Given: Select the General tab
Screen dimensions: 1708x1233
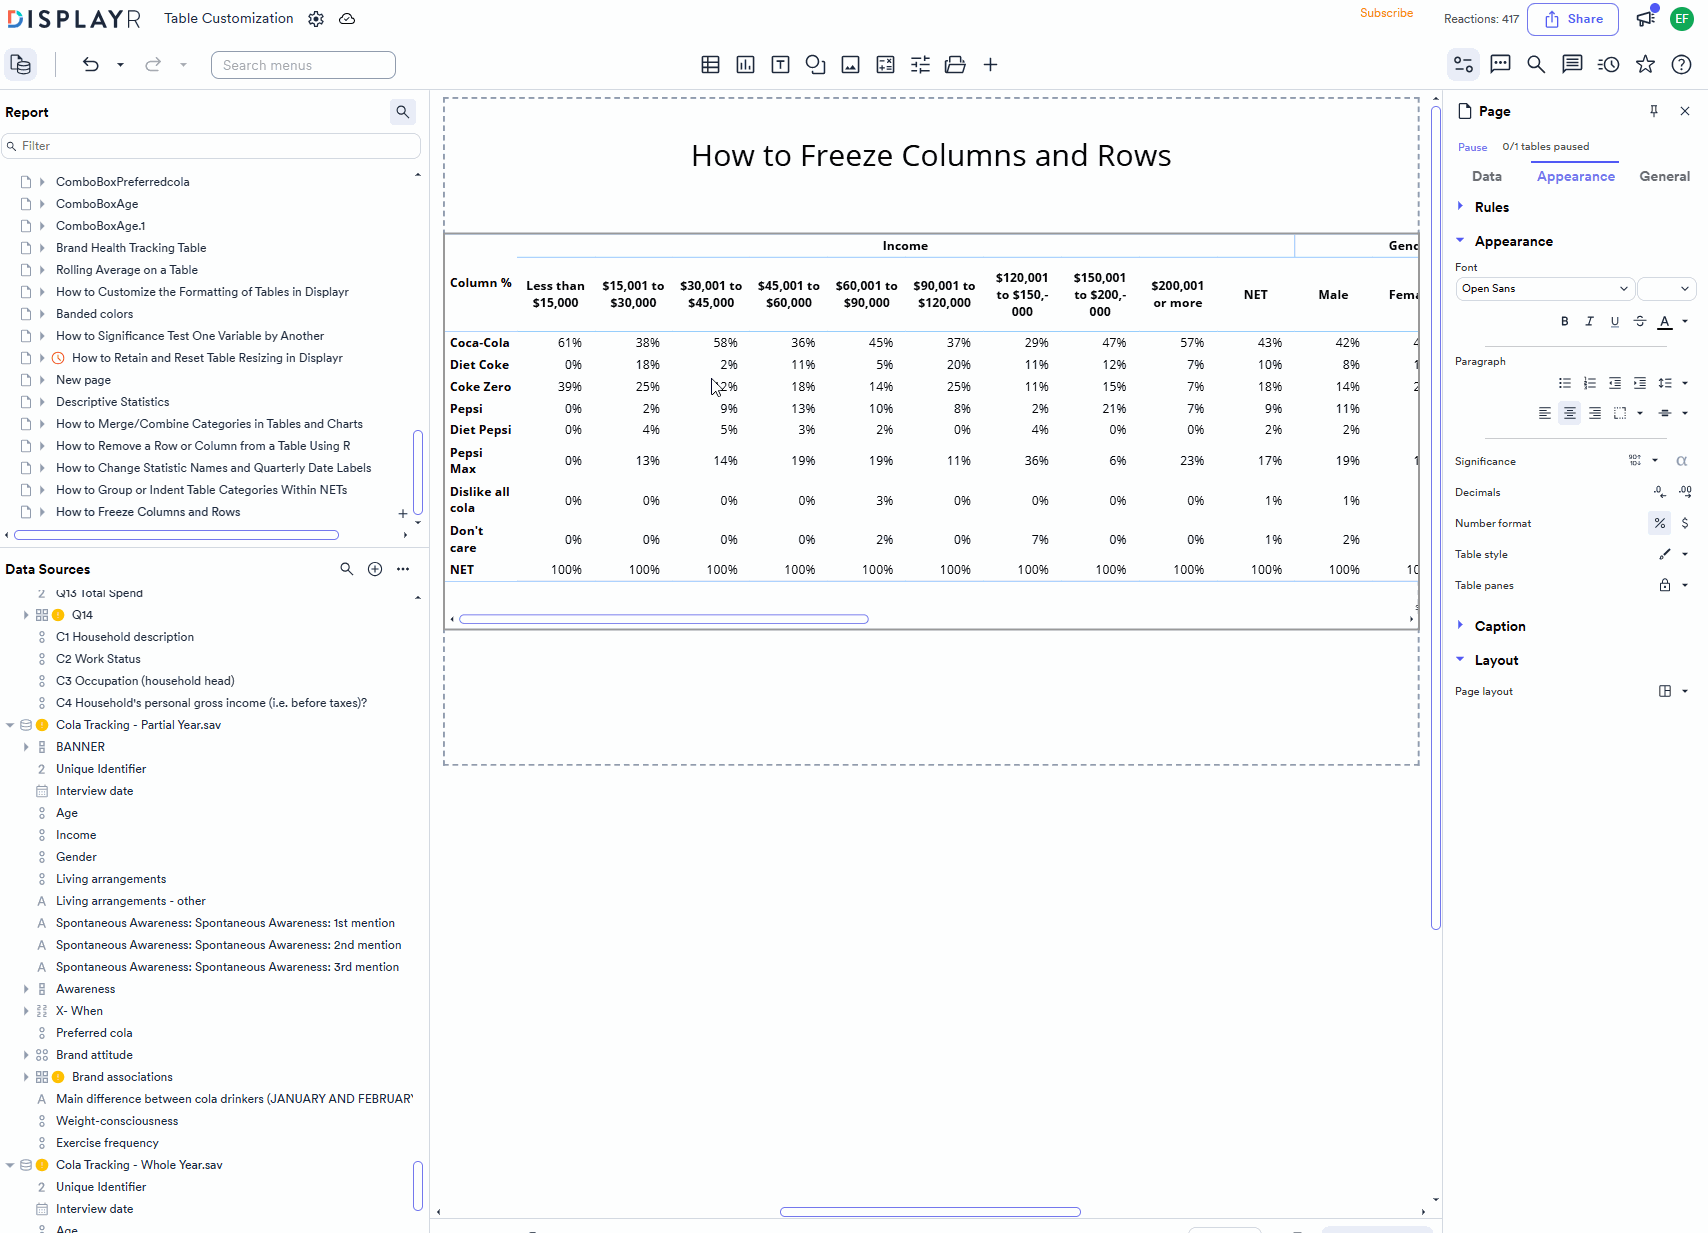Looking at the screenshot, I should point(1664,176).
